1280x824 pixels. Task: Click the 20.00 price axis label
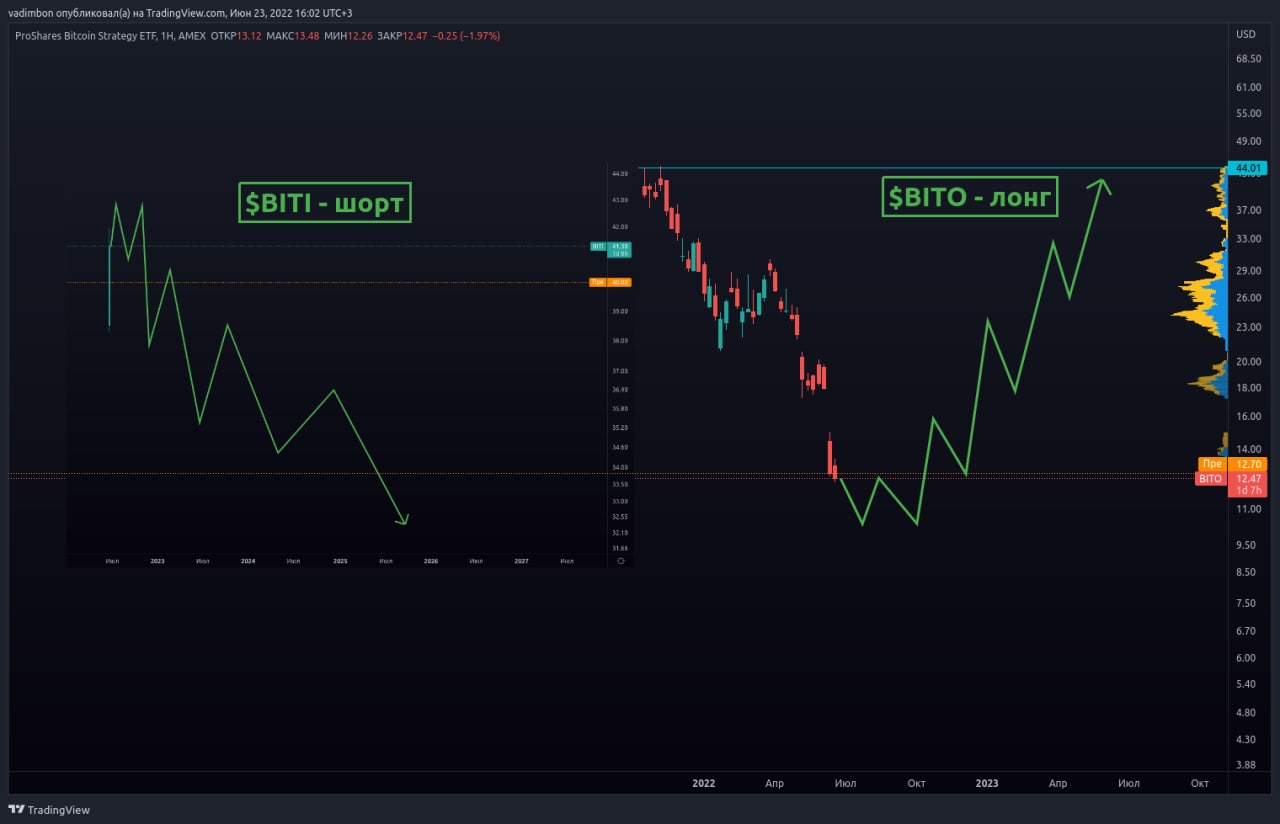(1250, 361)
